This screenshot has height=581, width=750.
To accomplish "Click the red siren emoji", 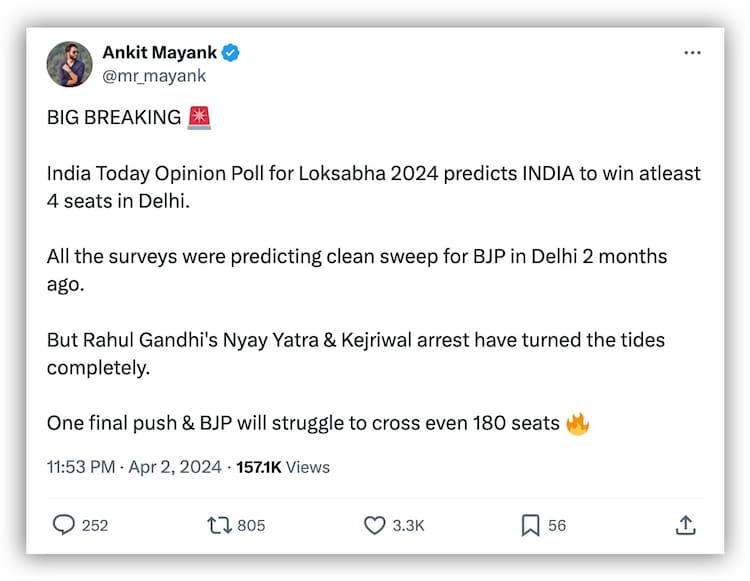I will pyautogui.click(x=200, y=118).
